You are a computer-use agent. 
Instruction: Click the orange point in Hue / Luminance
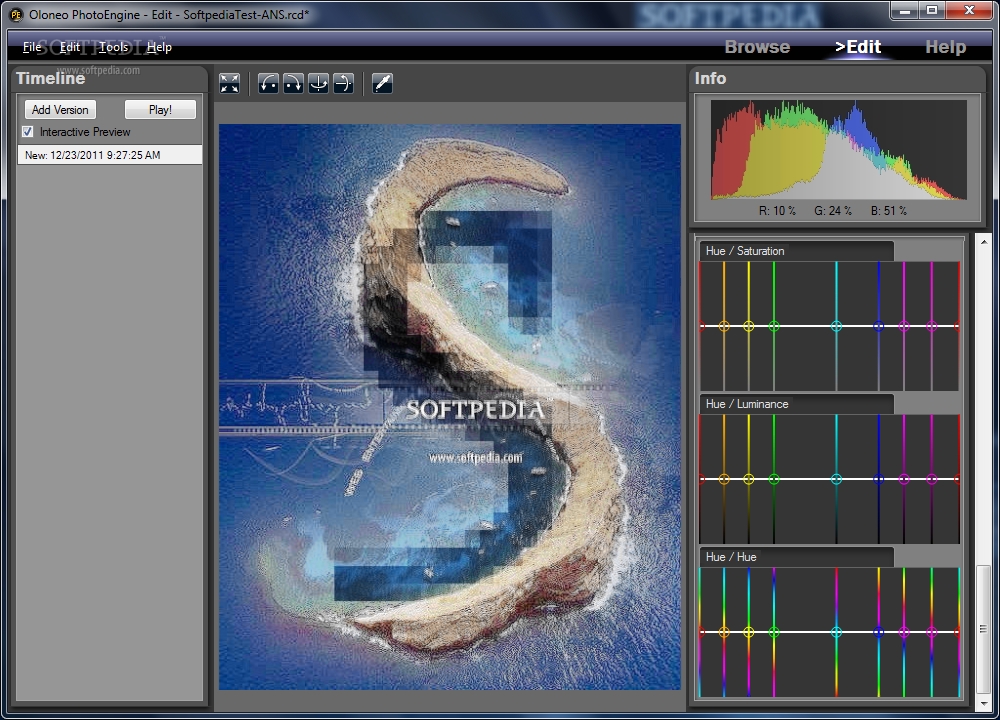coord(724,479)
